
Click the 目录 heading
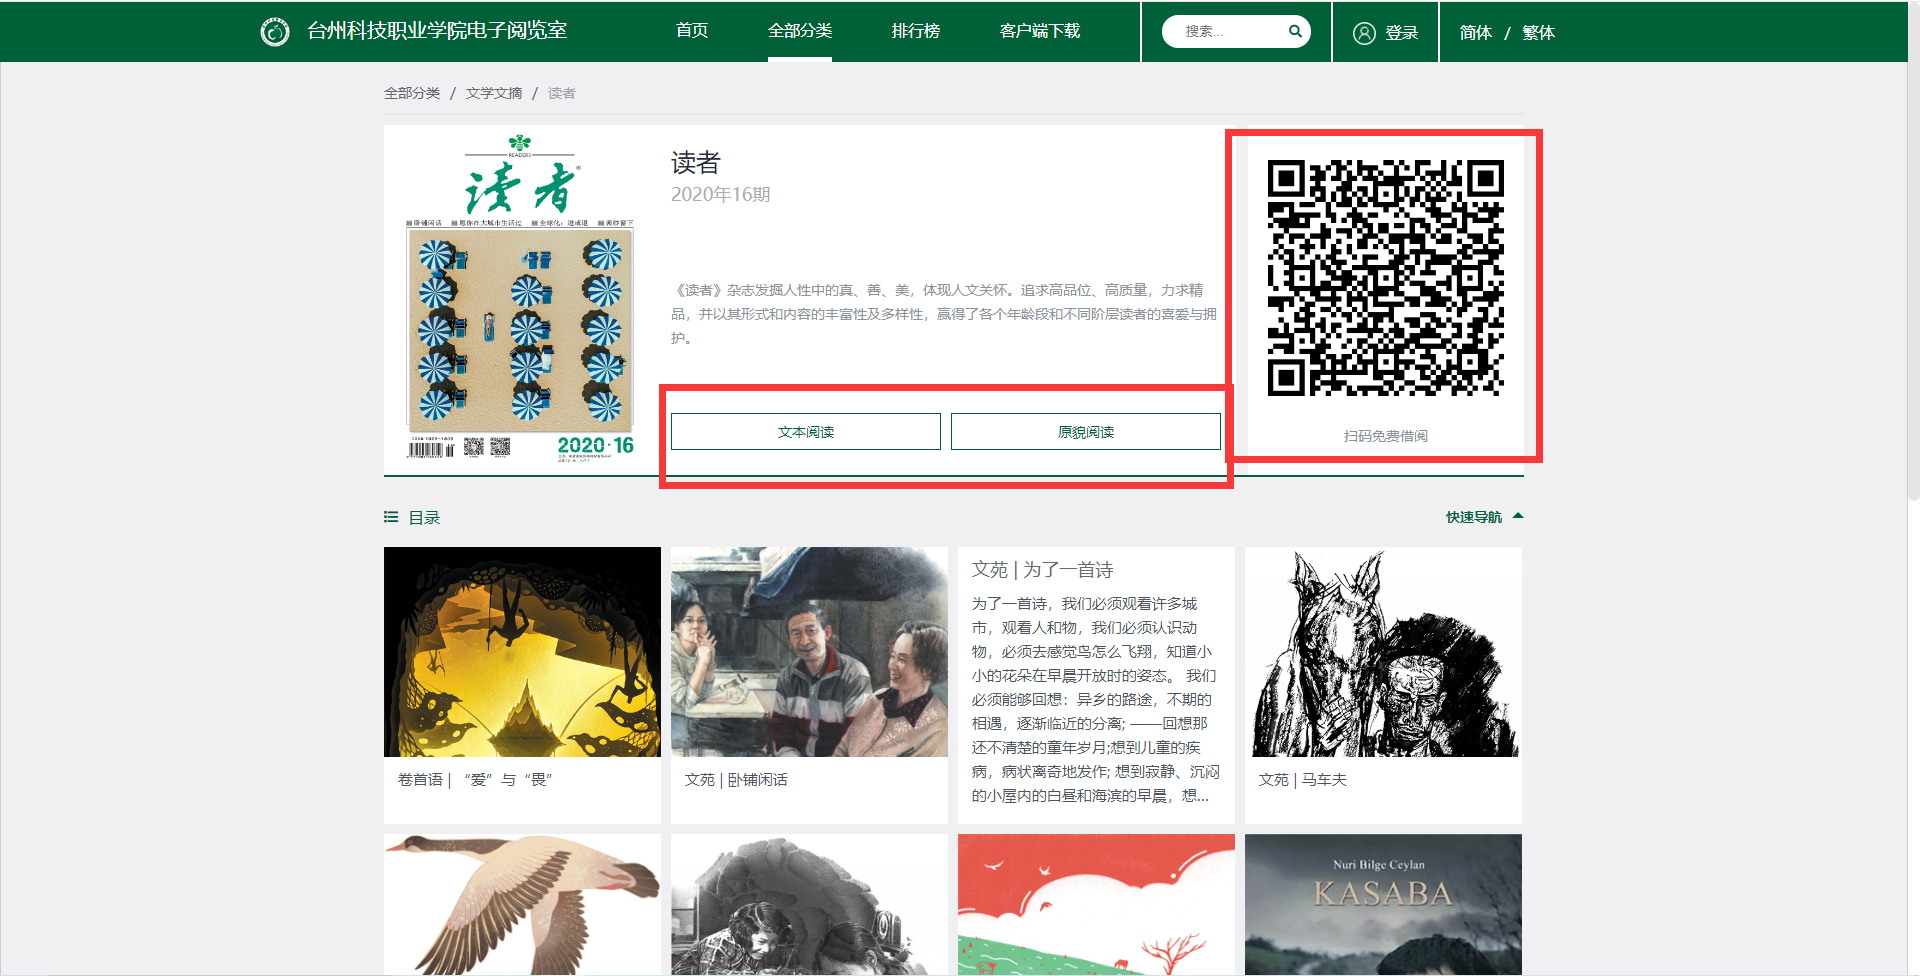[424, 517]
